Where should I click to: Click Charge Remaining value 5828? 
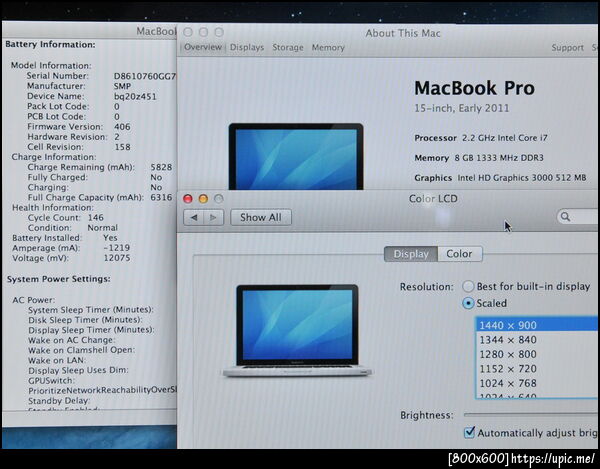pyautogui.click(x=161, y=167)
